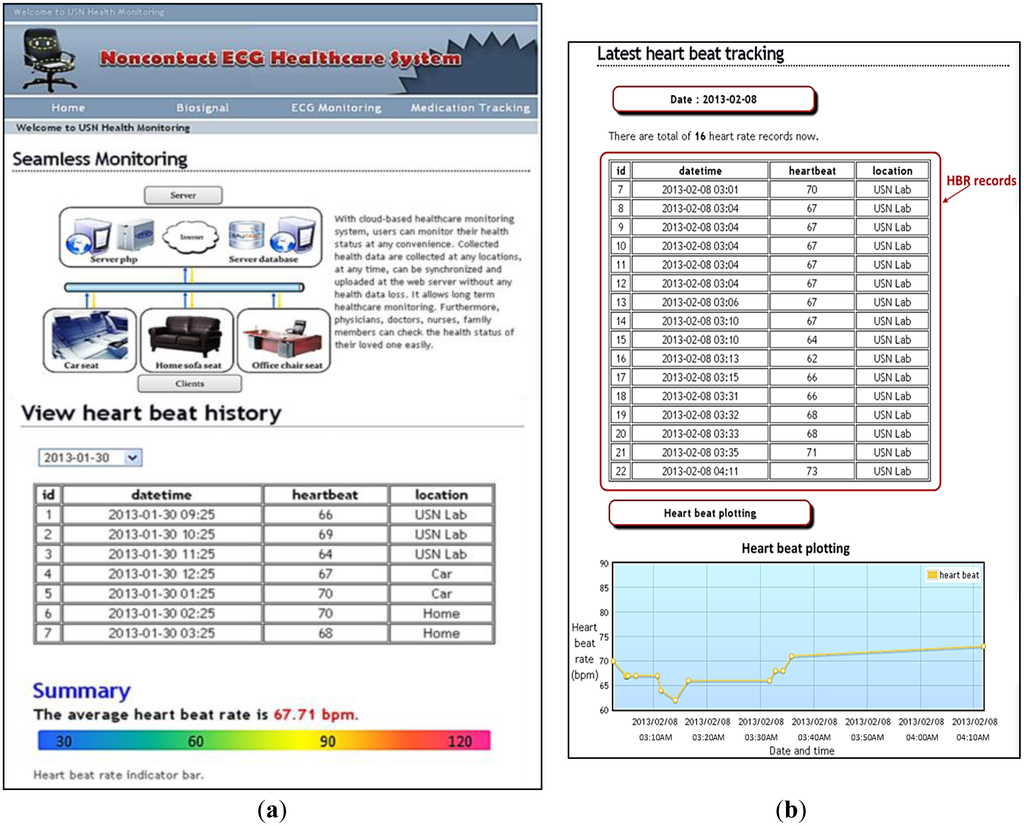
Task: Select the Office chair seat image
Action: point(284,336)
